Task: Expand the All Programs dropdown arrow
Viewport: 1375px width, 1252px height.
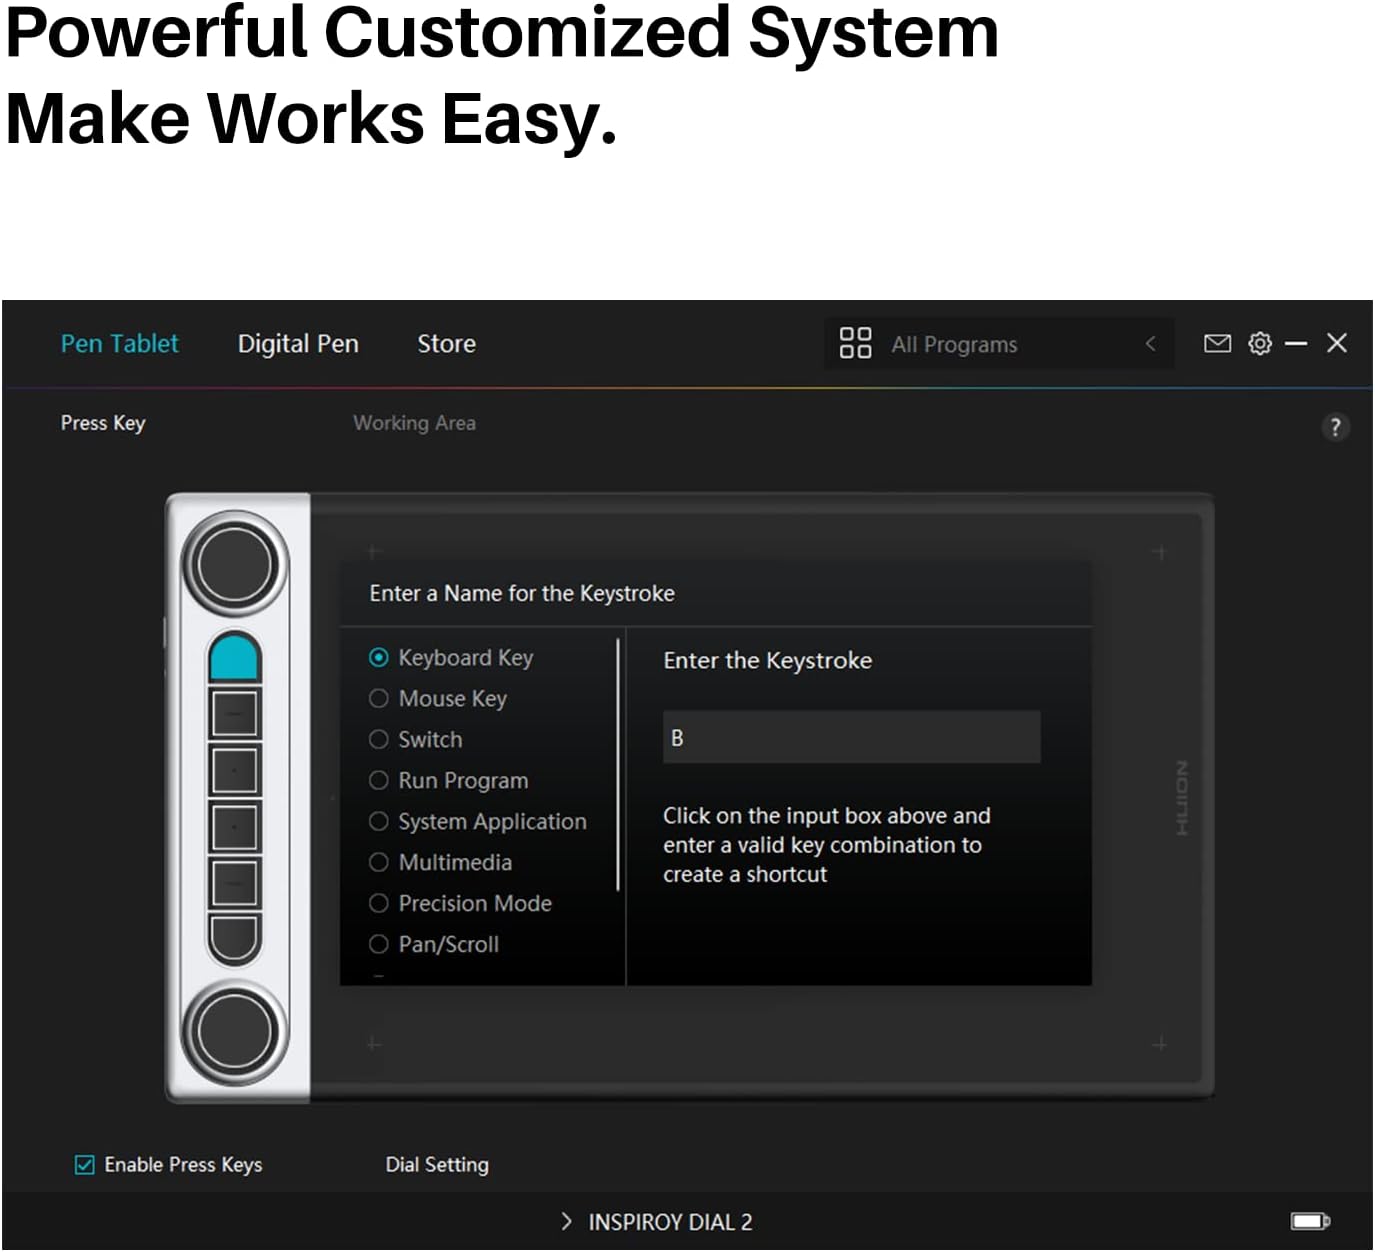Action: point(1150,344)
